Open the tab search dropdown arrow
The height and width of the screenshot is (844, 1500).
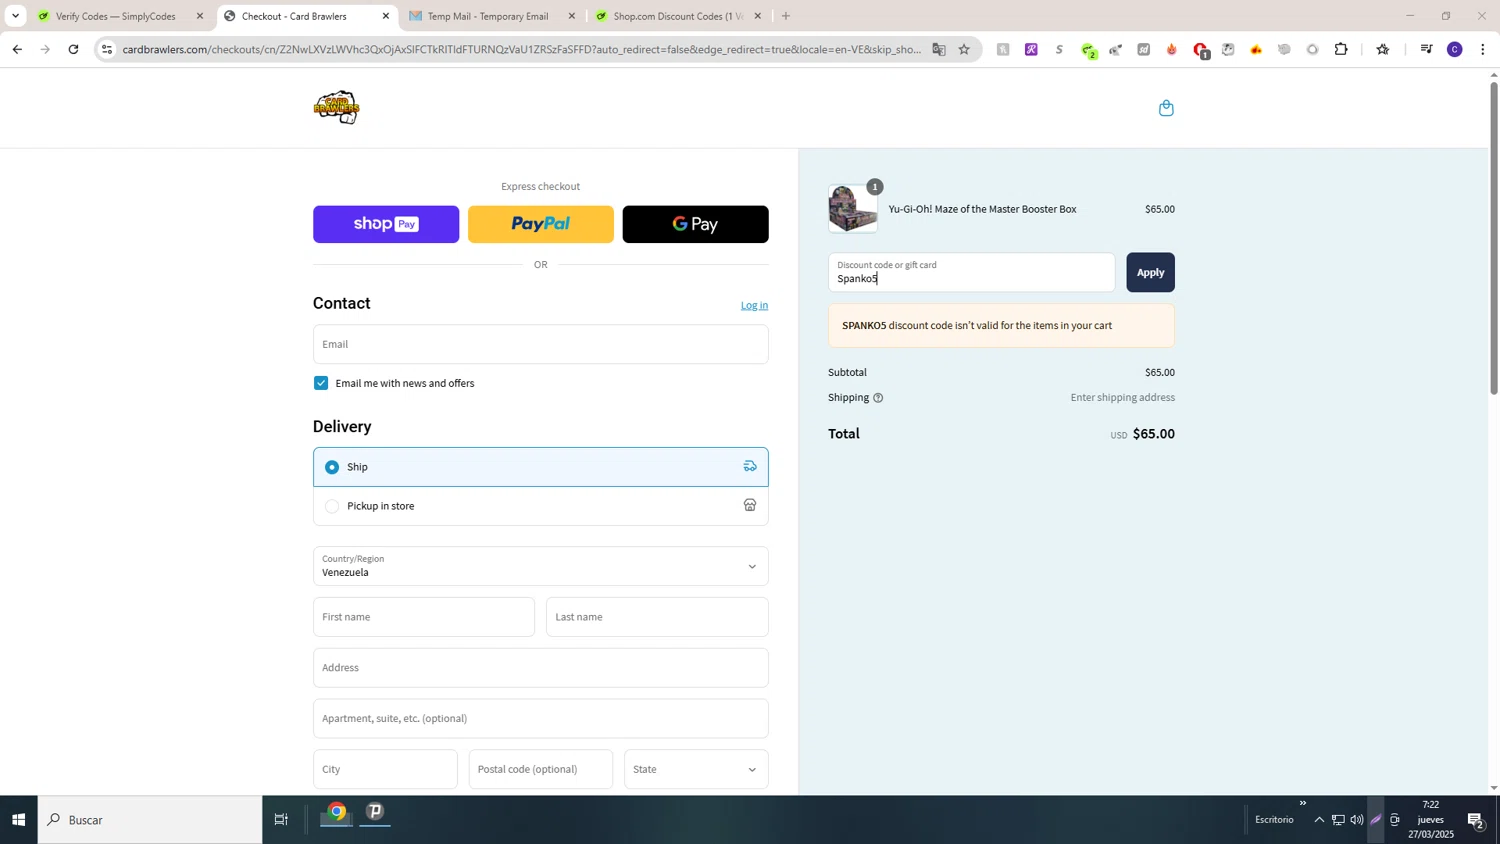[15, 16]
